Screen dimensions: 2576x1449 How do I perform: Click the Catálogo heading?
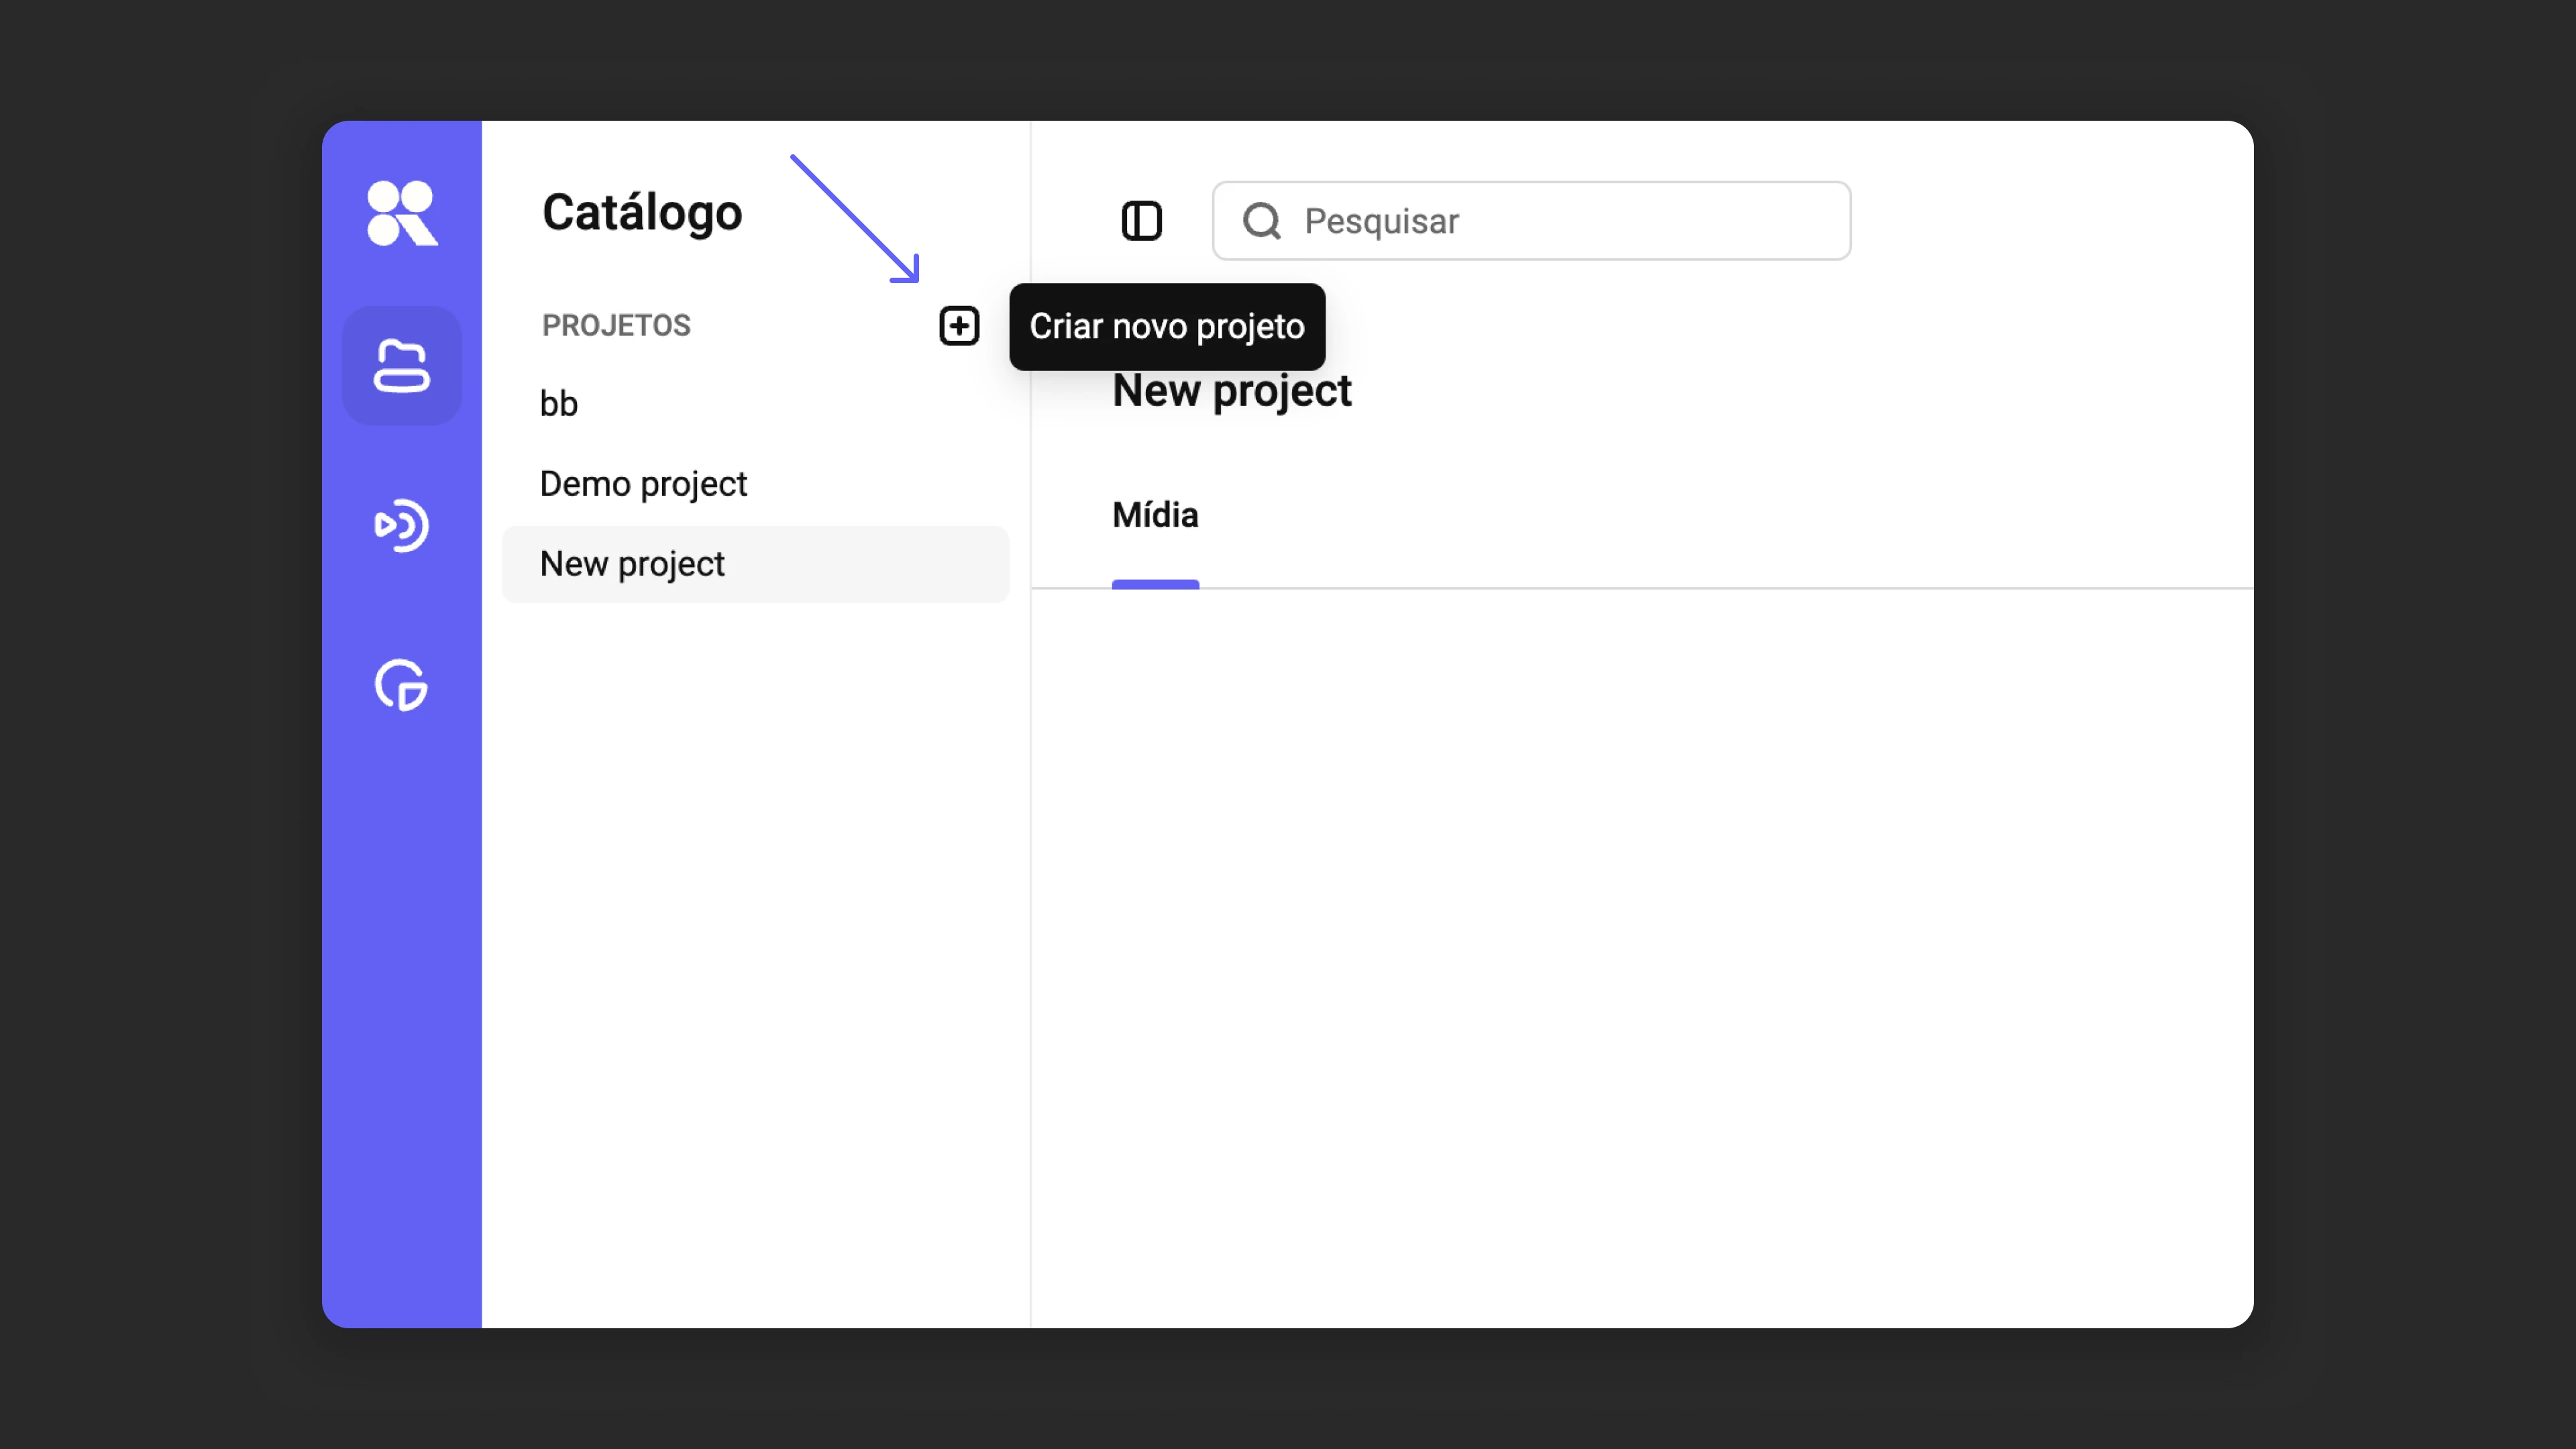642,213
